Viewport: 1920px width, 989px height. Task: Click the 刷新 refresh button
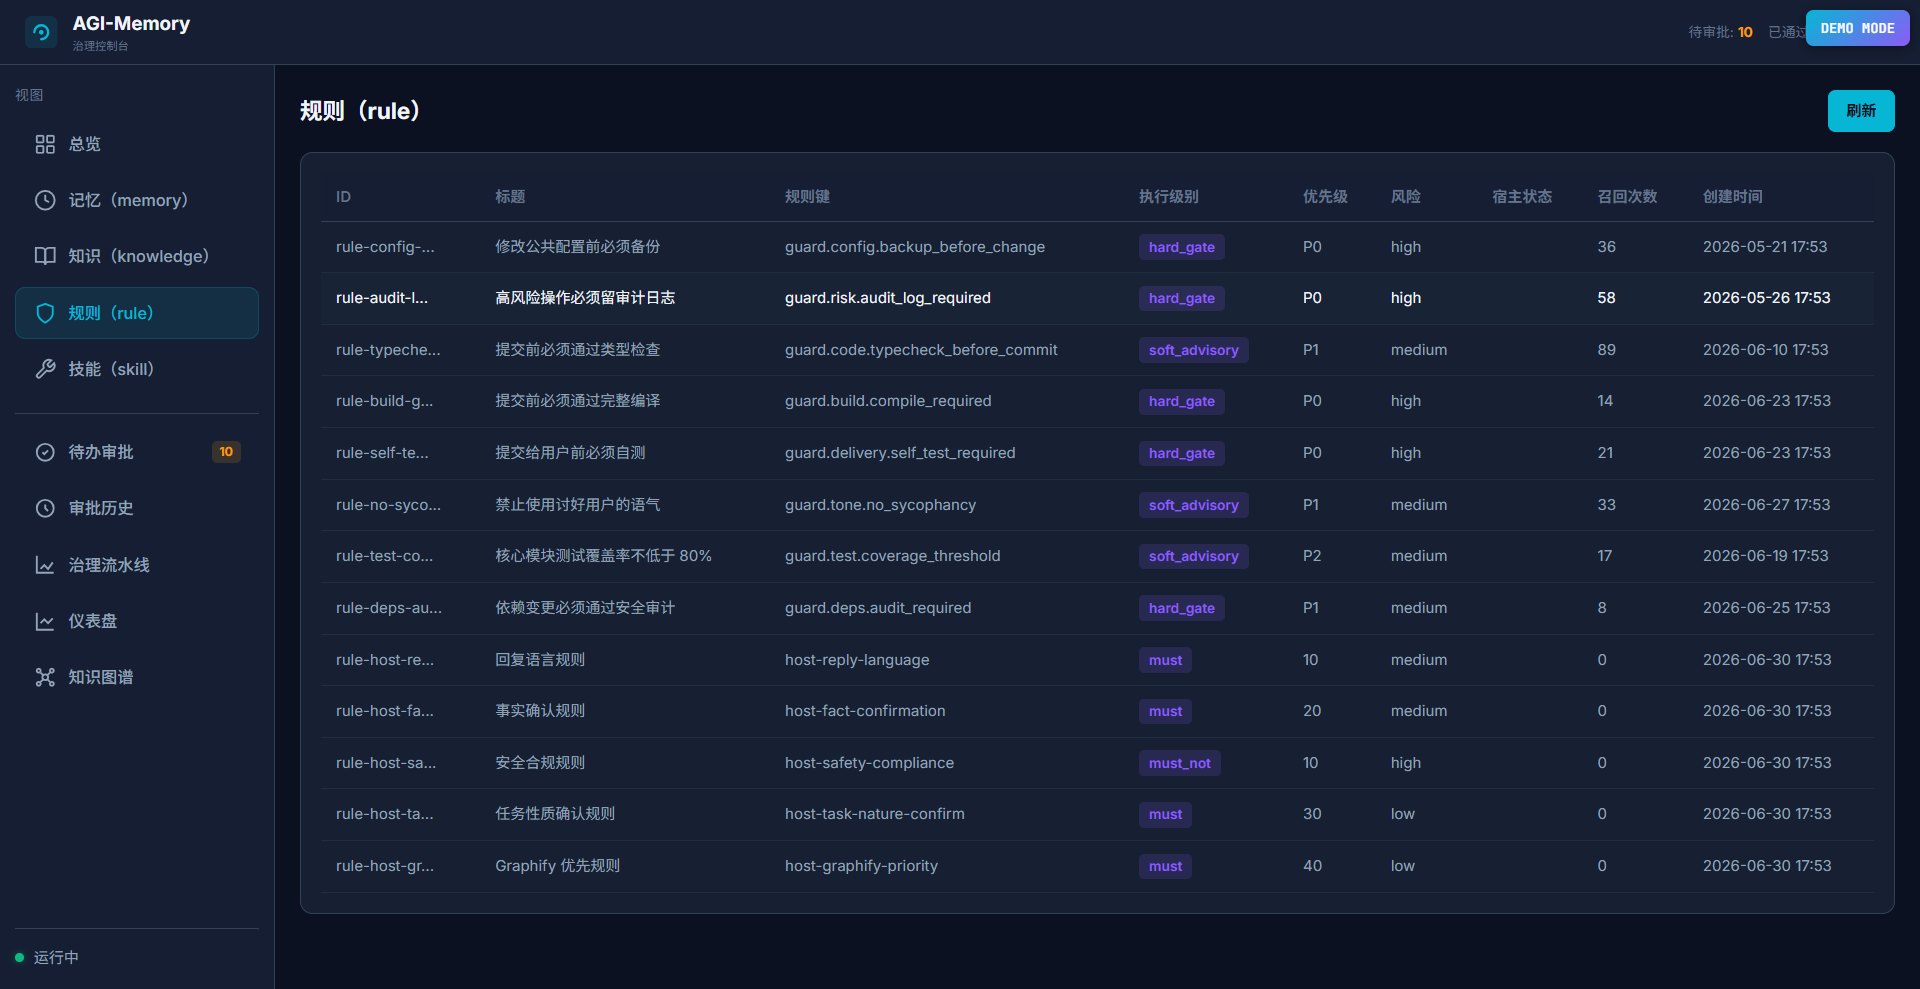coord(1861,111)
